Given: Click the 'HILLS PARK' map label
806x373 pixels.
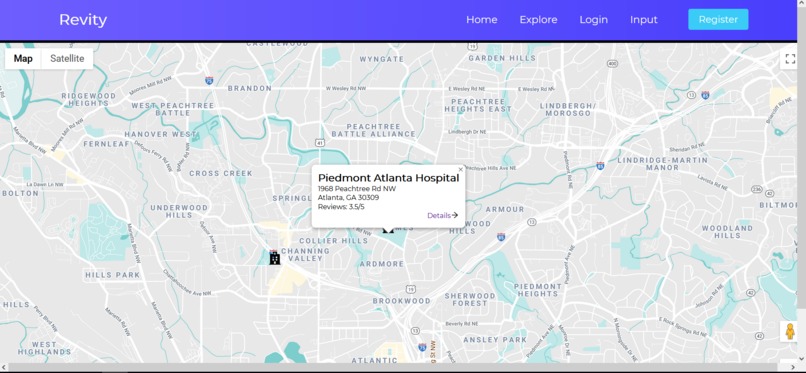Looking at the screenshot, I should [113, 275].
